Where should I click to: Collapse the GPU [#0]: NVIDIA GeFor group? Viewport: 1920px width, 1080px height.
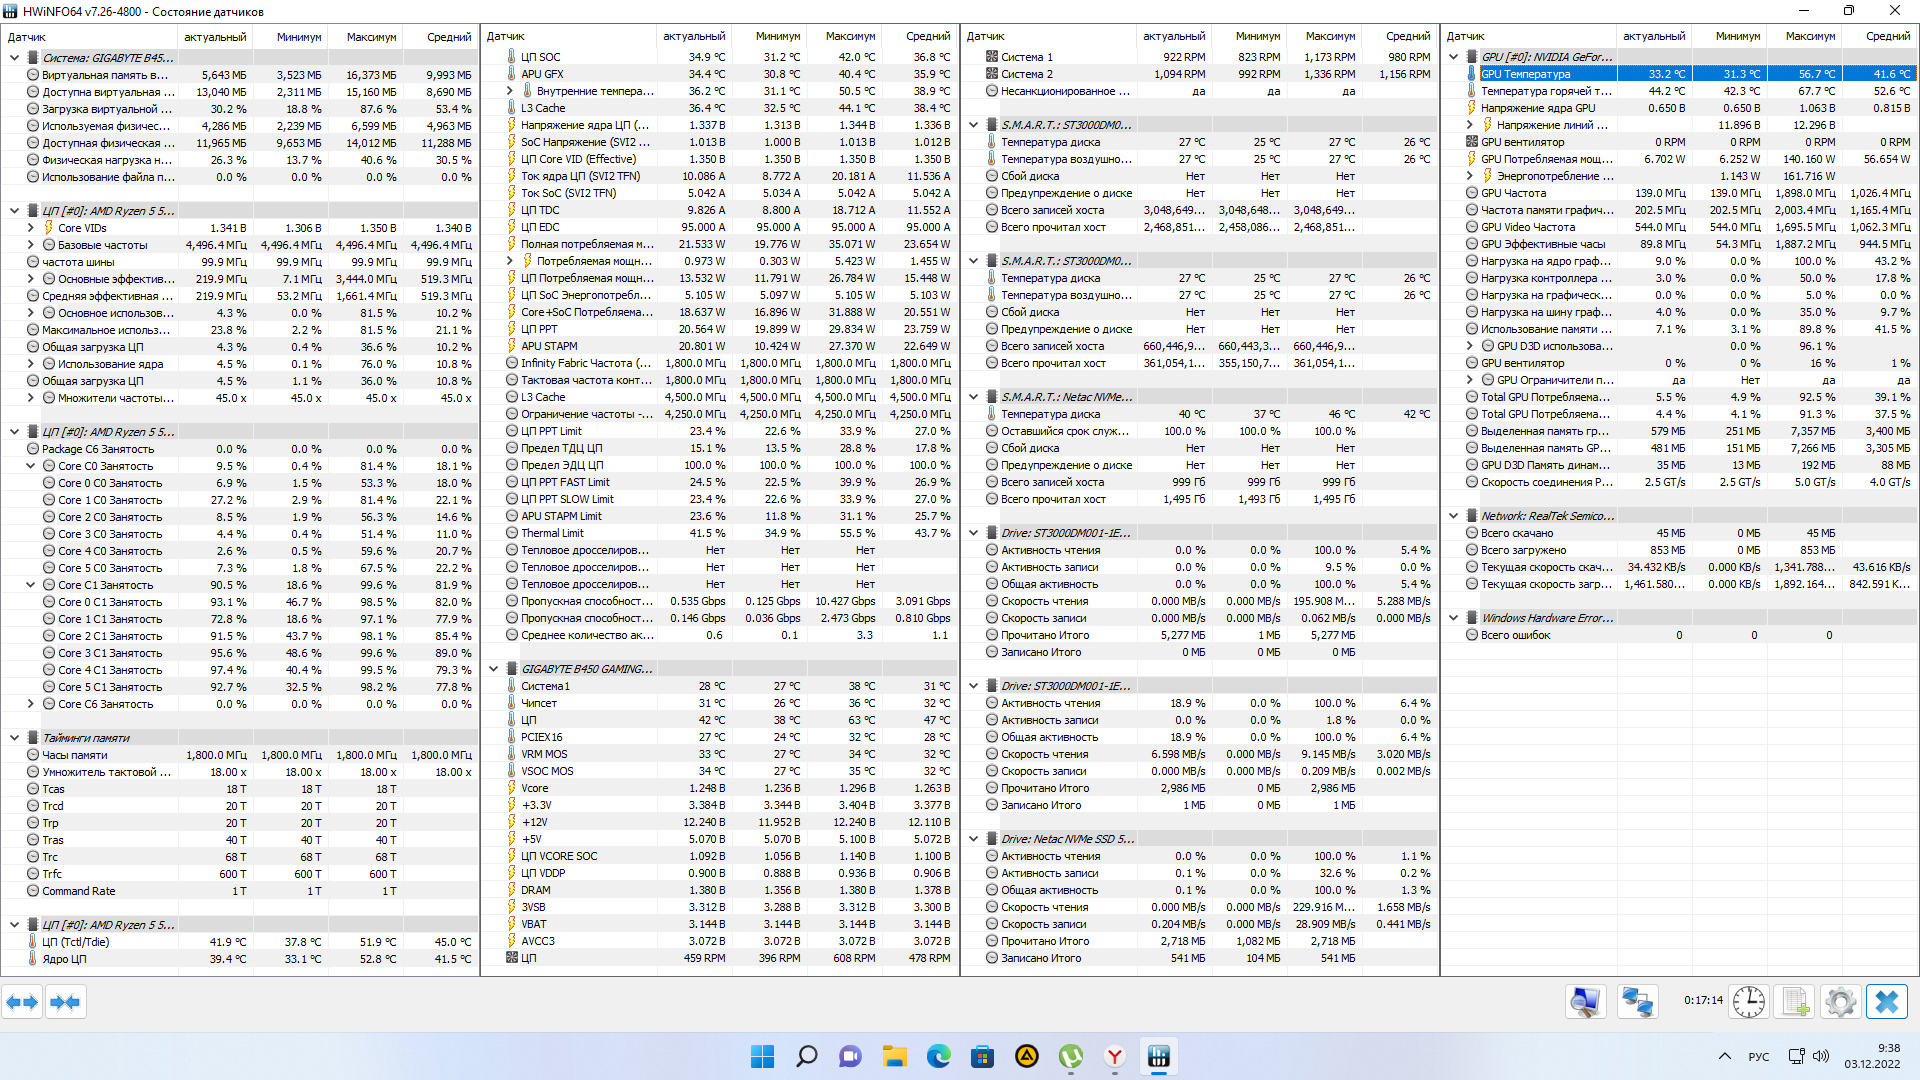[1454, 57]
